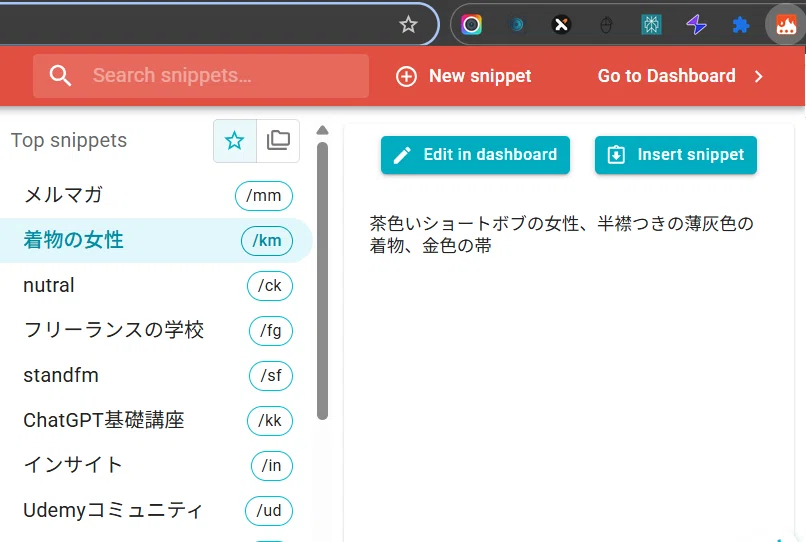This screenshot has height=542, width=806.
Task: Click the /ud shortcut badge
Action: coord(269,511)
